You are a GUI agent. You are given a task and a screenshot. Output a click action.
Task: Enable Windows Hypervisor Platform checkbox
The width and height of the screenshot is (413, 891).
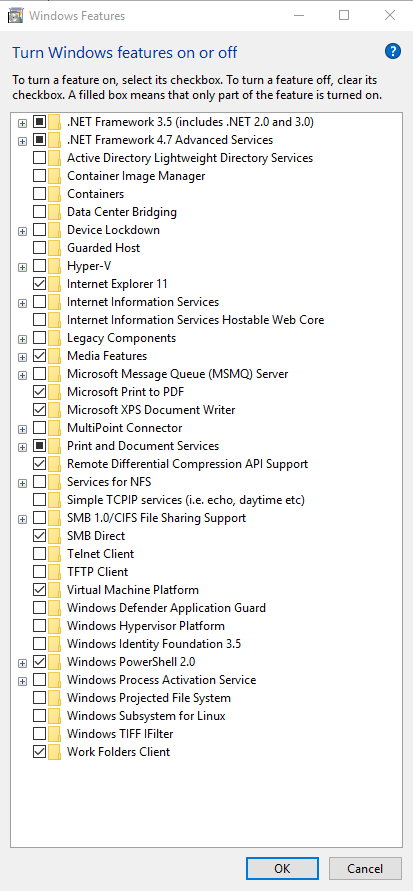click(x=39, y=626)
